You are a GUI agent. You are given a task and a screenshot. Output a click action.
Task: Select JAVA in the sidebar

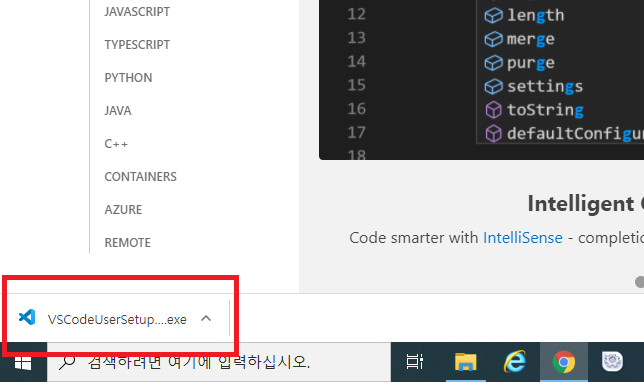pos(118,111)
